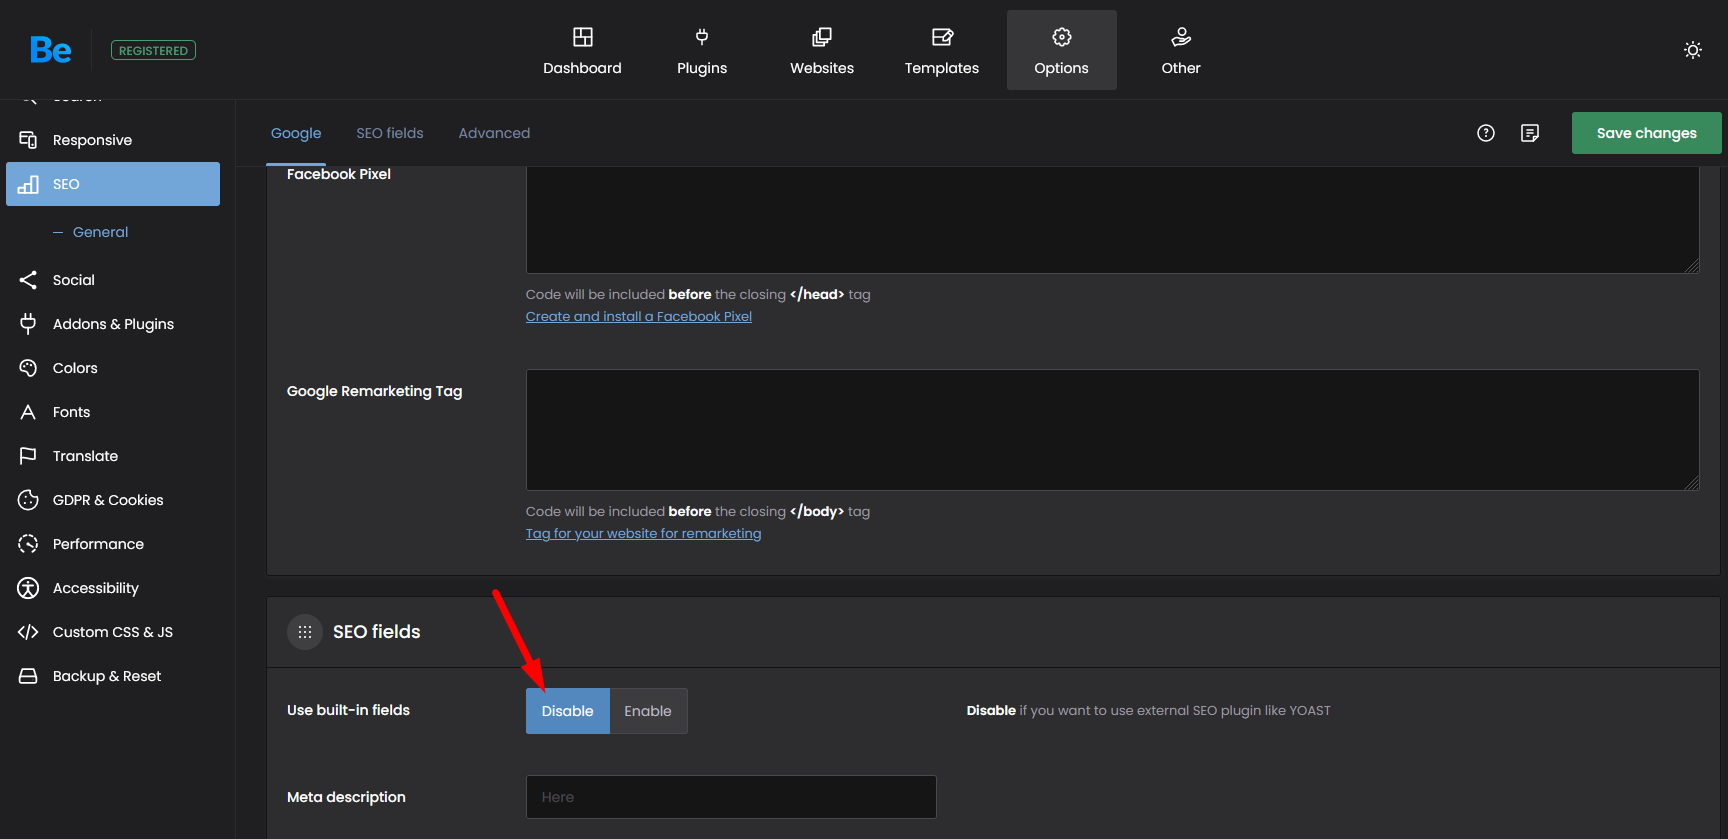Click the Responsive devices icon

pyautogui.click(x=28, y=140)
